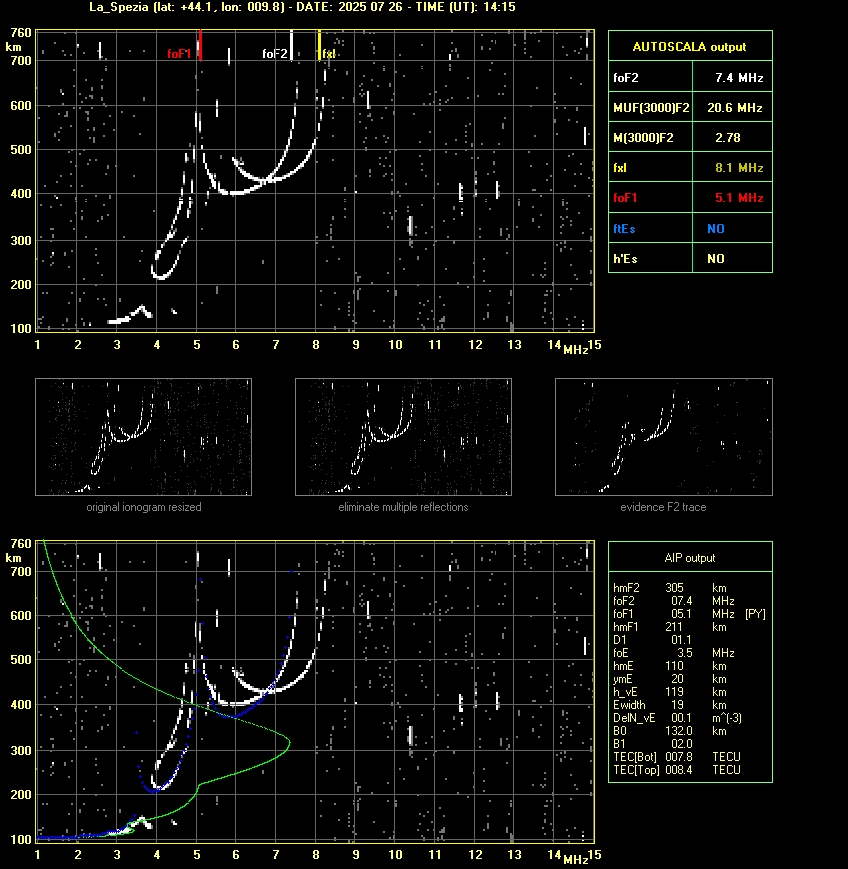The height and width of the screenshot is (869, 848).
Task: Click the 'eliminate multiple reflections' caption
Action: click(x=403, y=507)
